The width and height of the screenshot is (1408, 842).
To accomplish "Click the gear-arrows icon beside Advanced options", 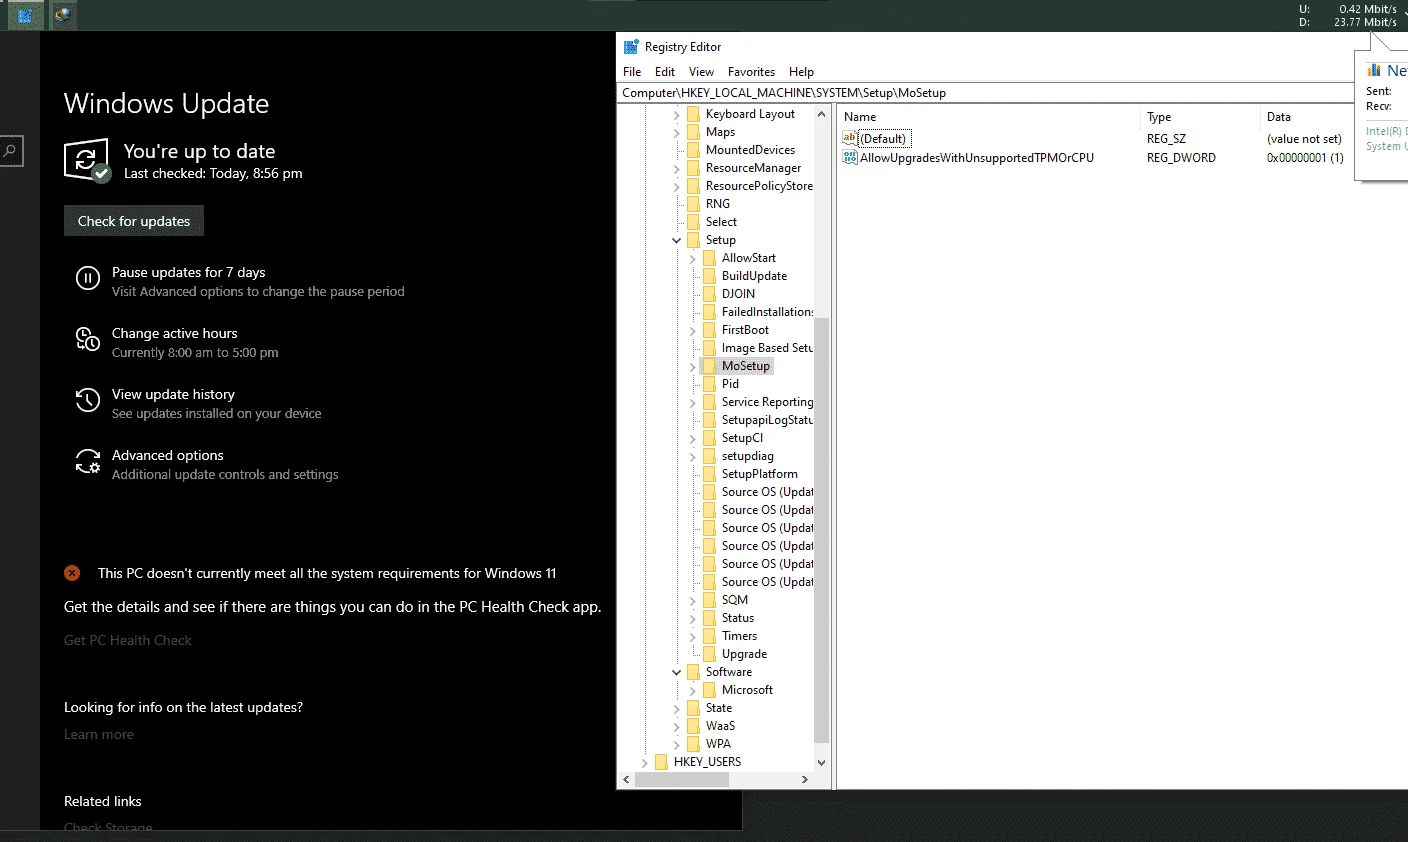I will 88,462.
